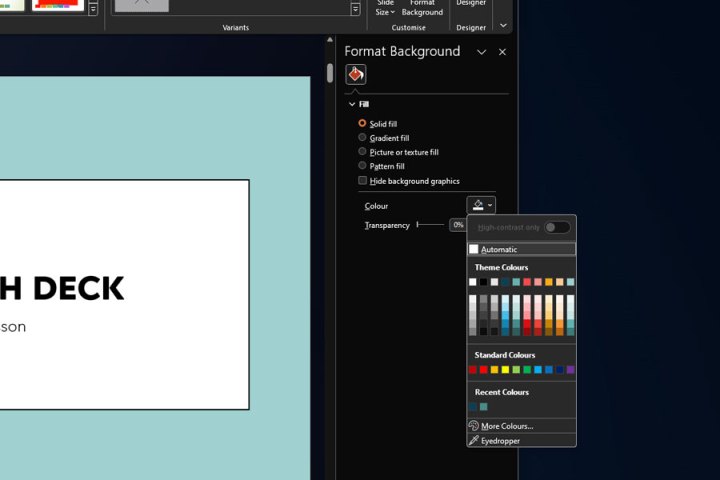Click the Designer ribbon button

tap(471, 4)
